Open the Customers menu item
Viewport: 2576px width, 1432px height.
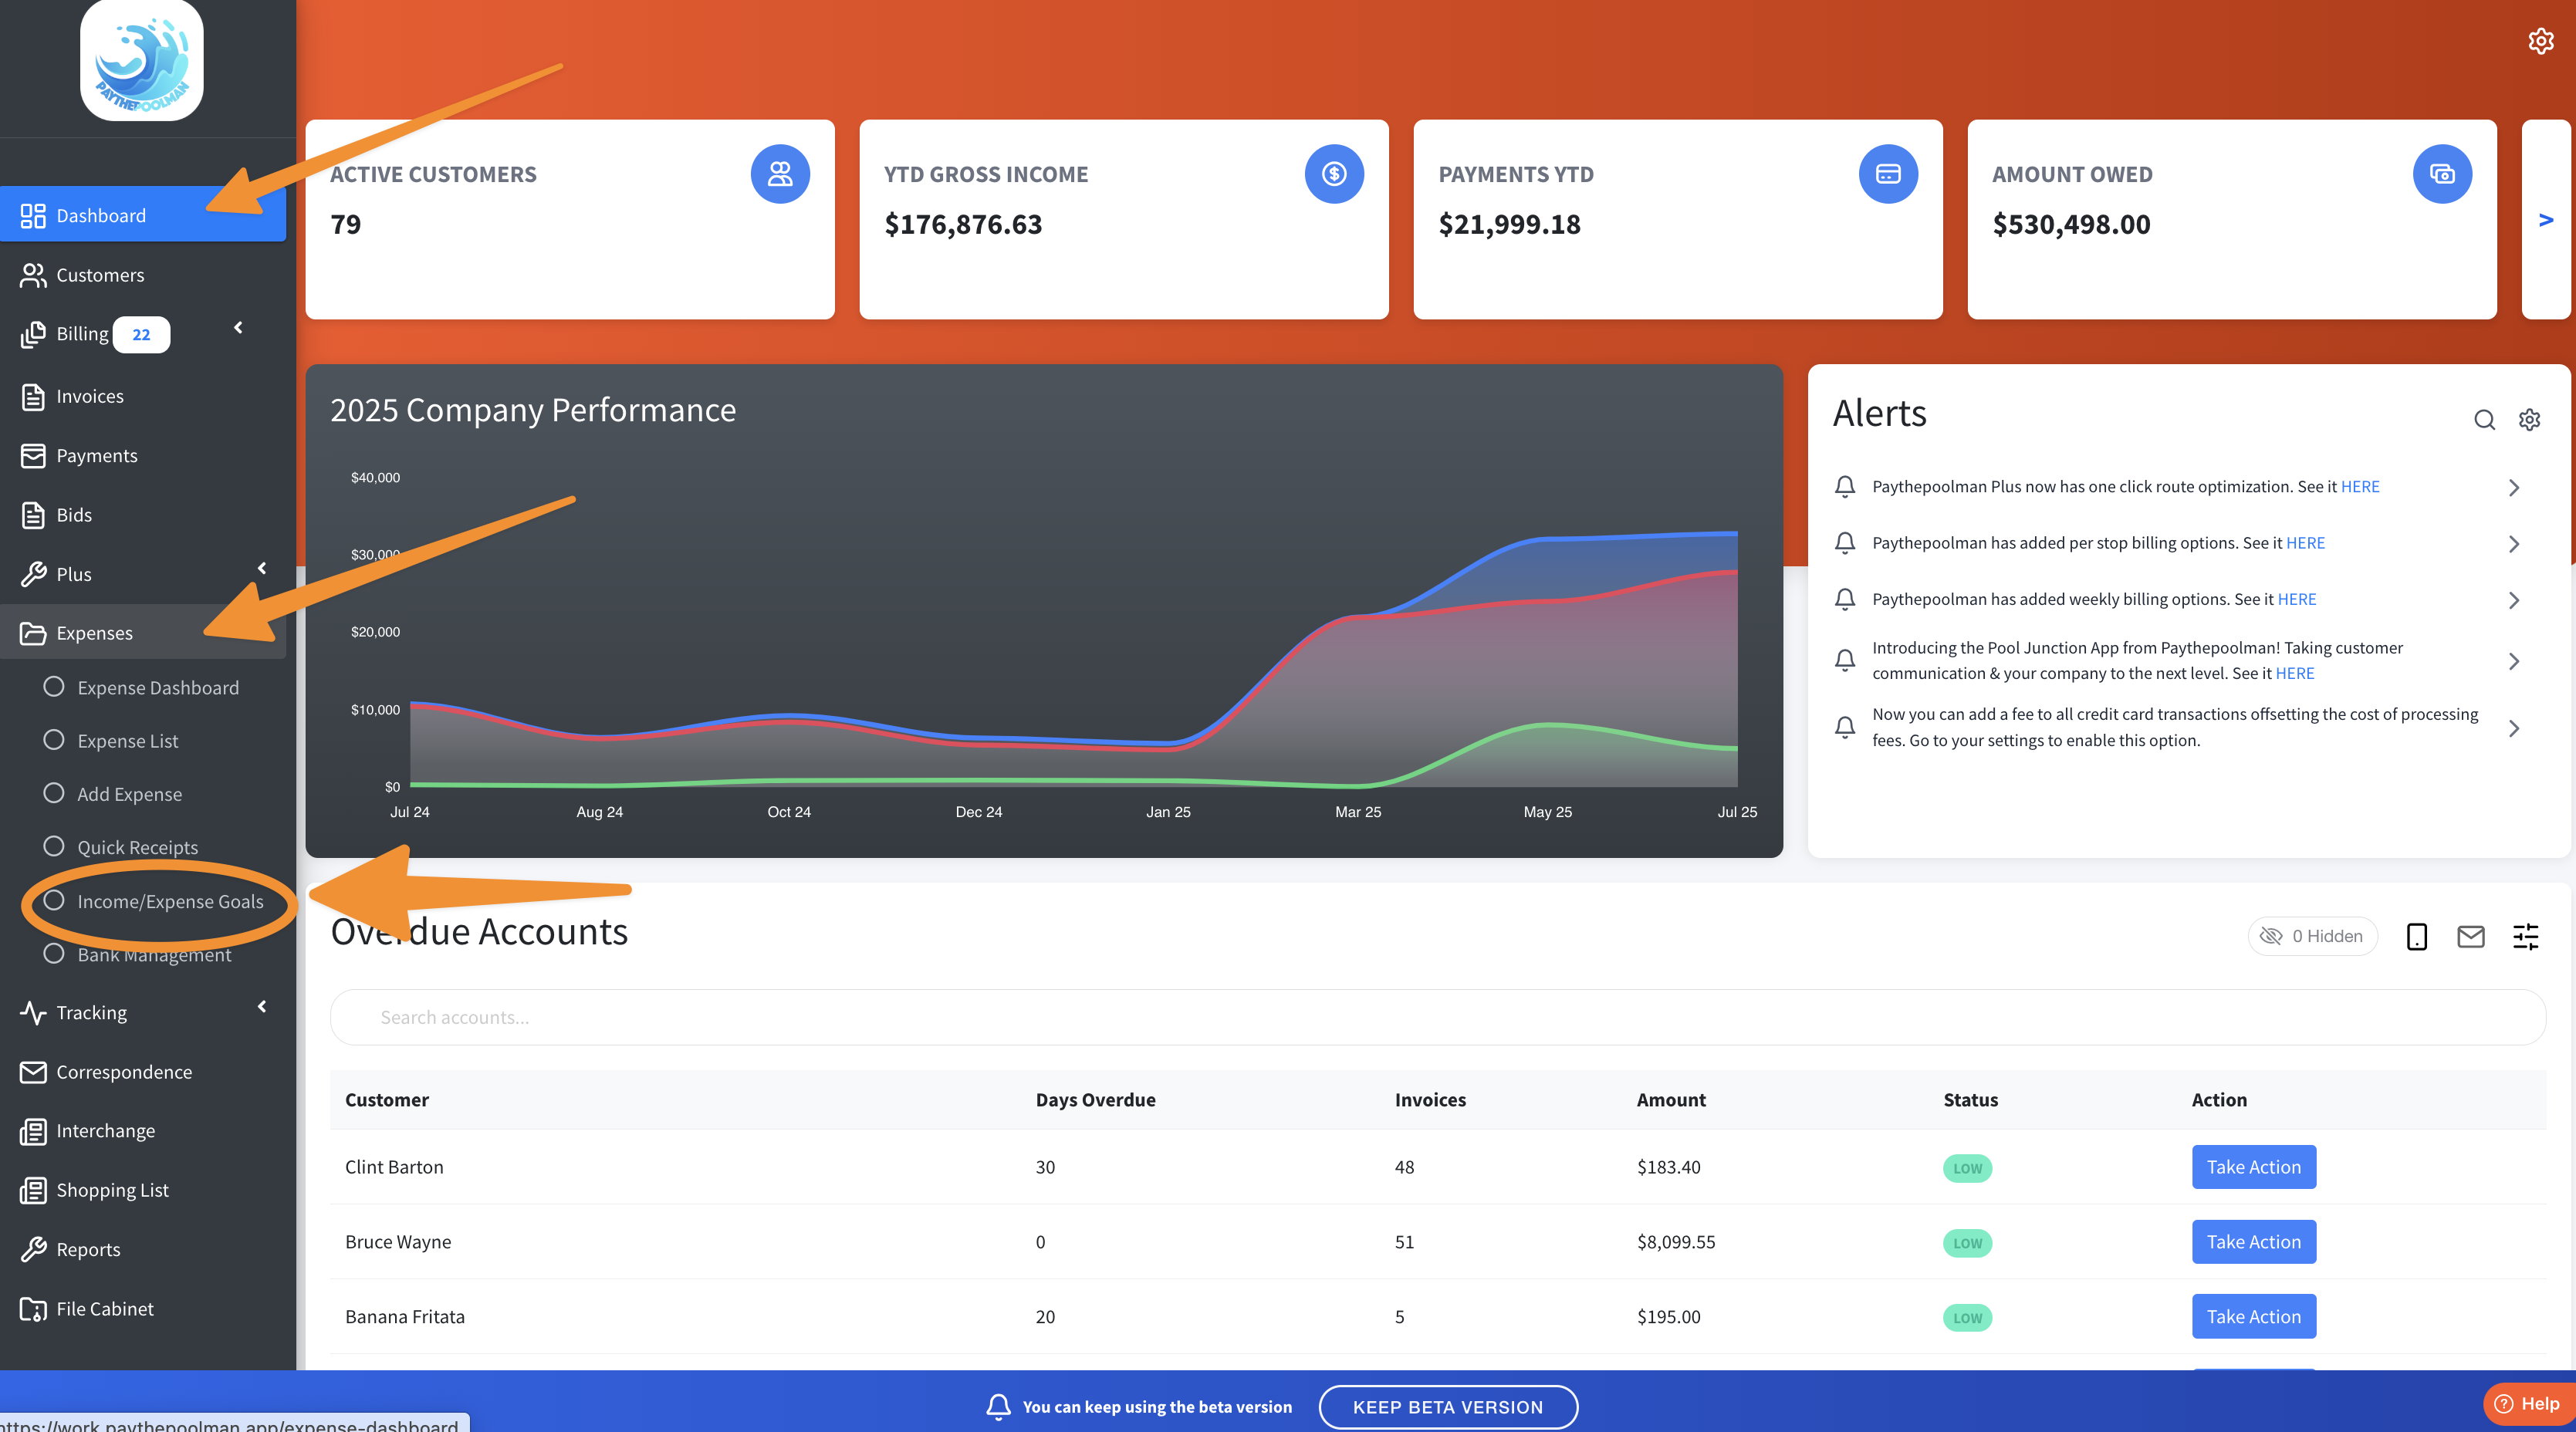[x=100, y=275]
